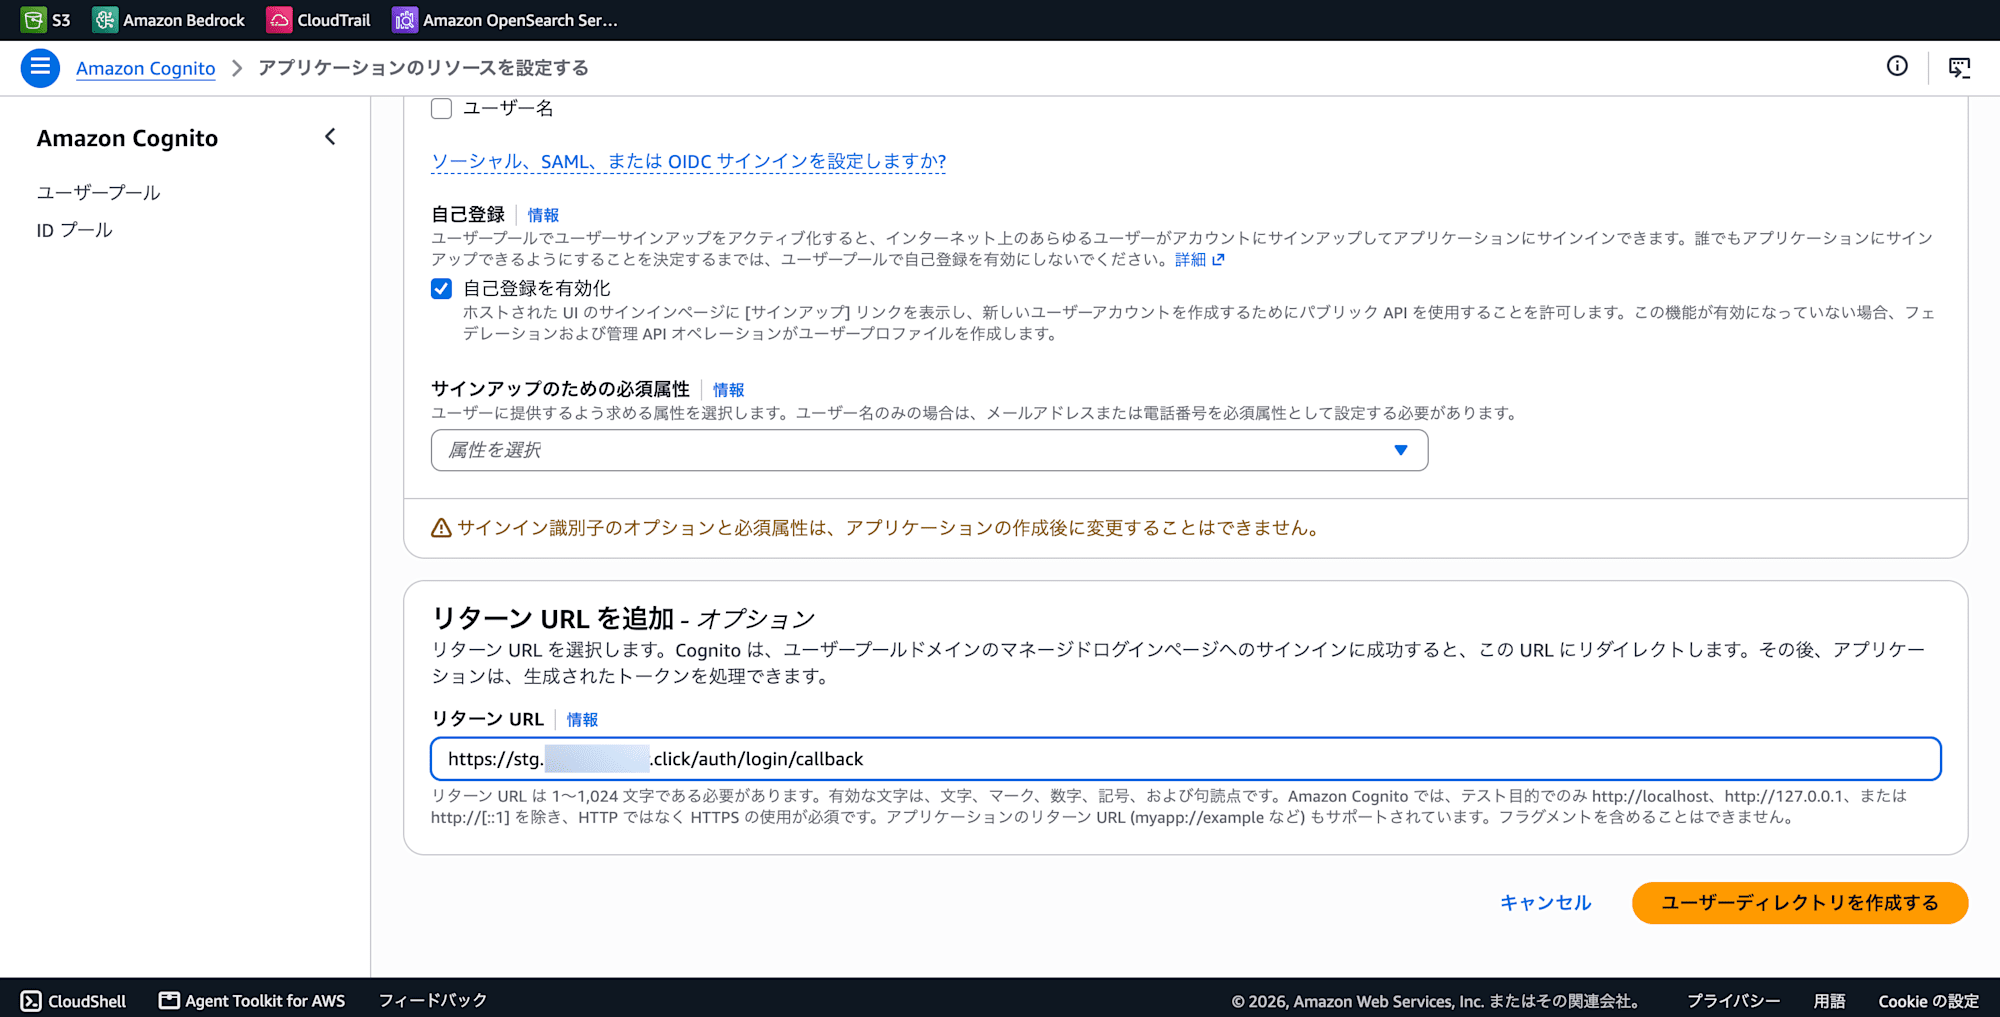Click the サインイン識別子 warning message text
Viewport: 2000px width, 1017px height.
tap(888, 528)
